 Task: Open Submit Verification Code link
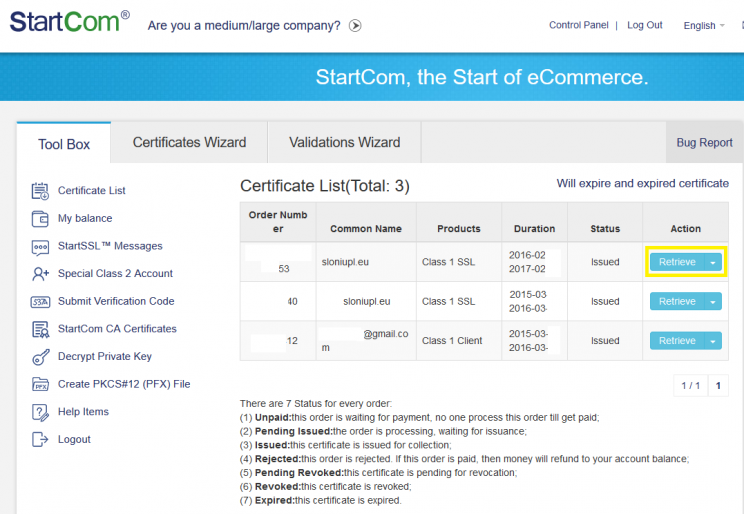116,301
